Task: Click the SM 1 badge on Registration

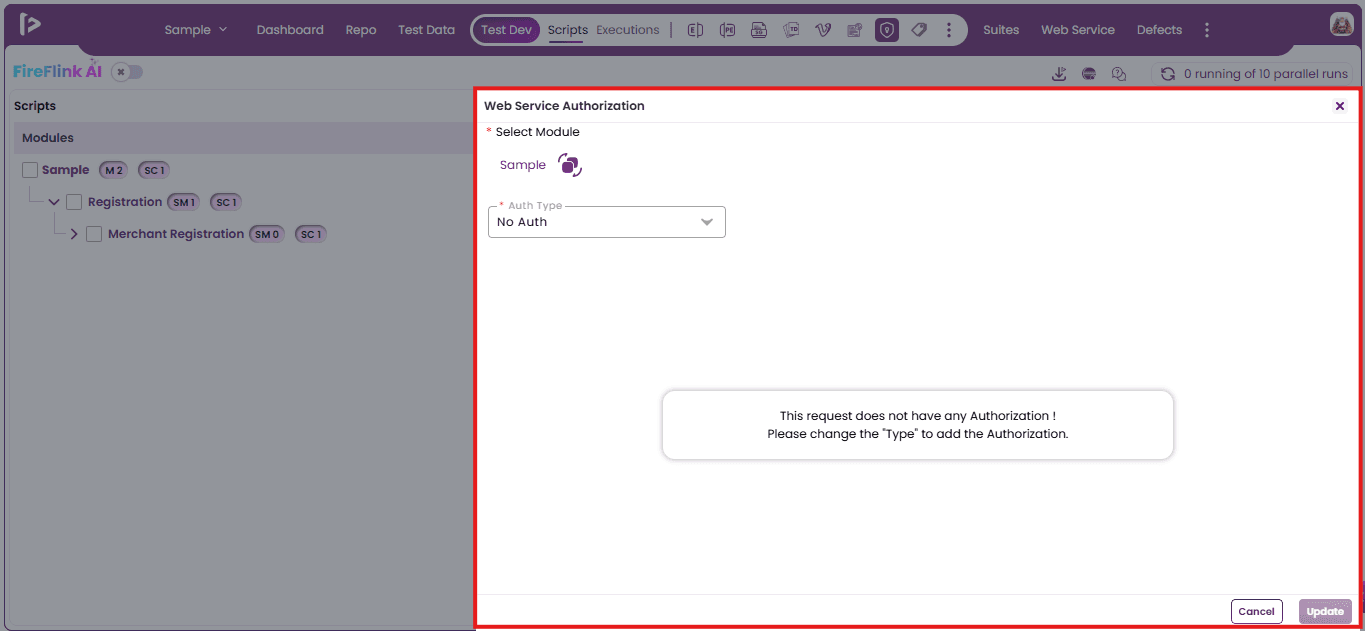Action: coord(184,202)
